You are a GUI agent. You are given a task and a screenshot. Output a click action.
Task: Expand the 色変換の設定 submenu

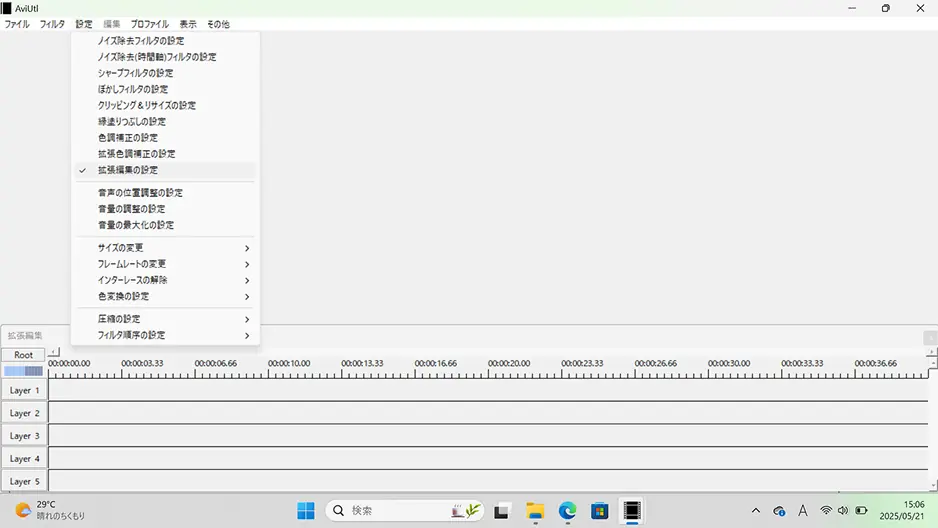coord(165,296)
